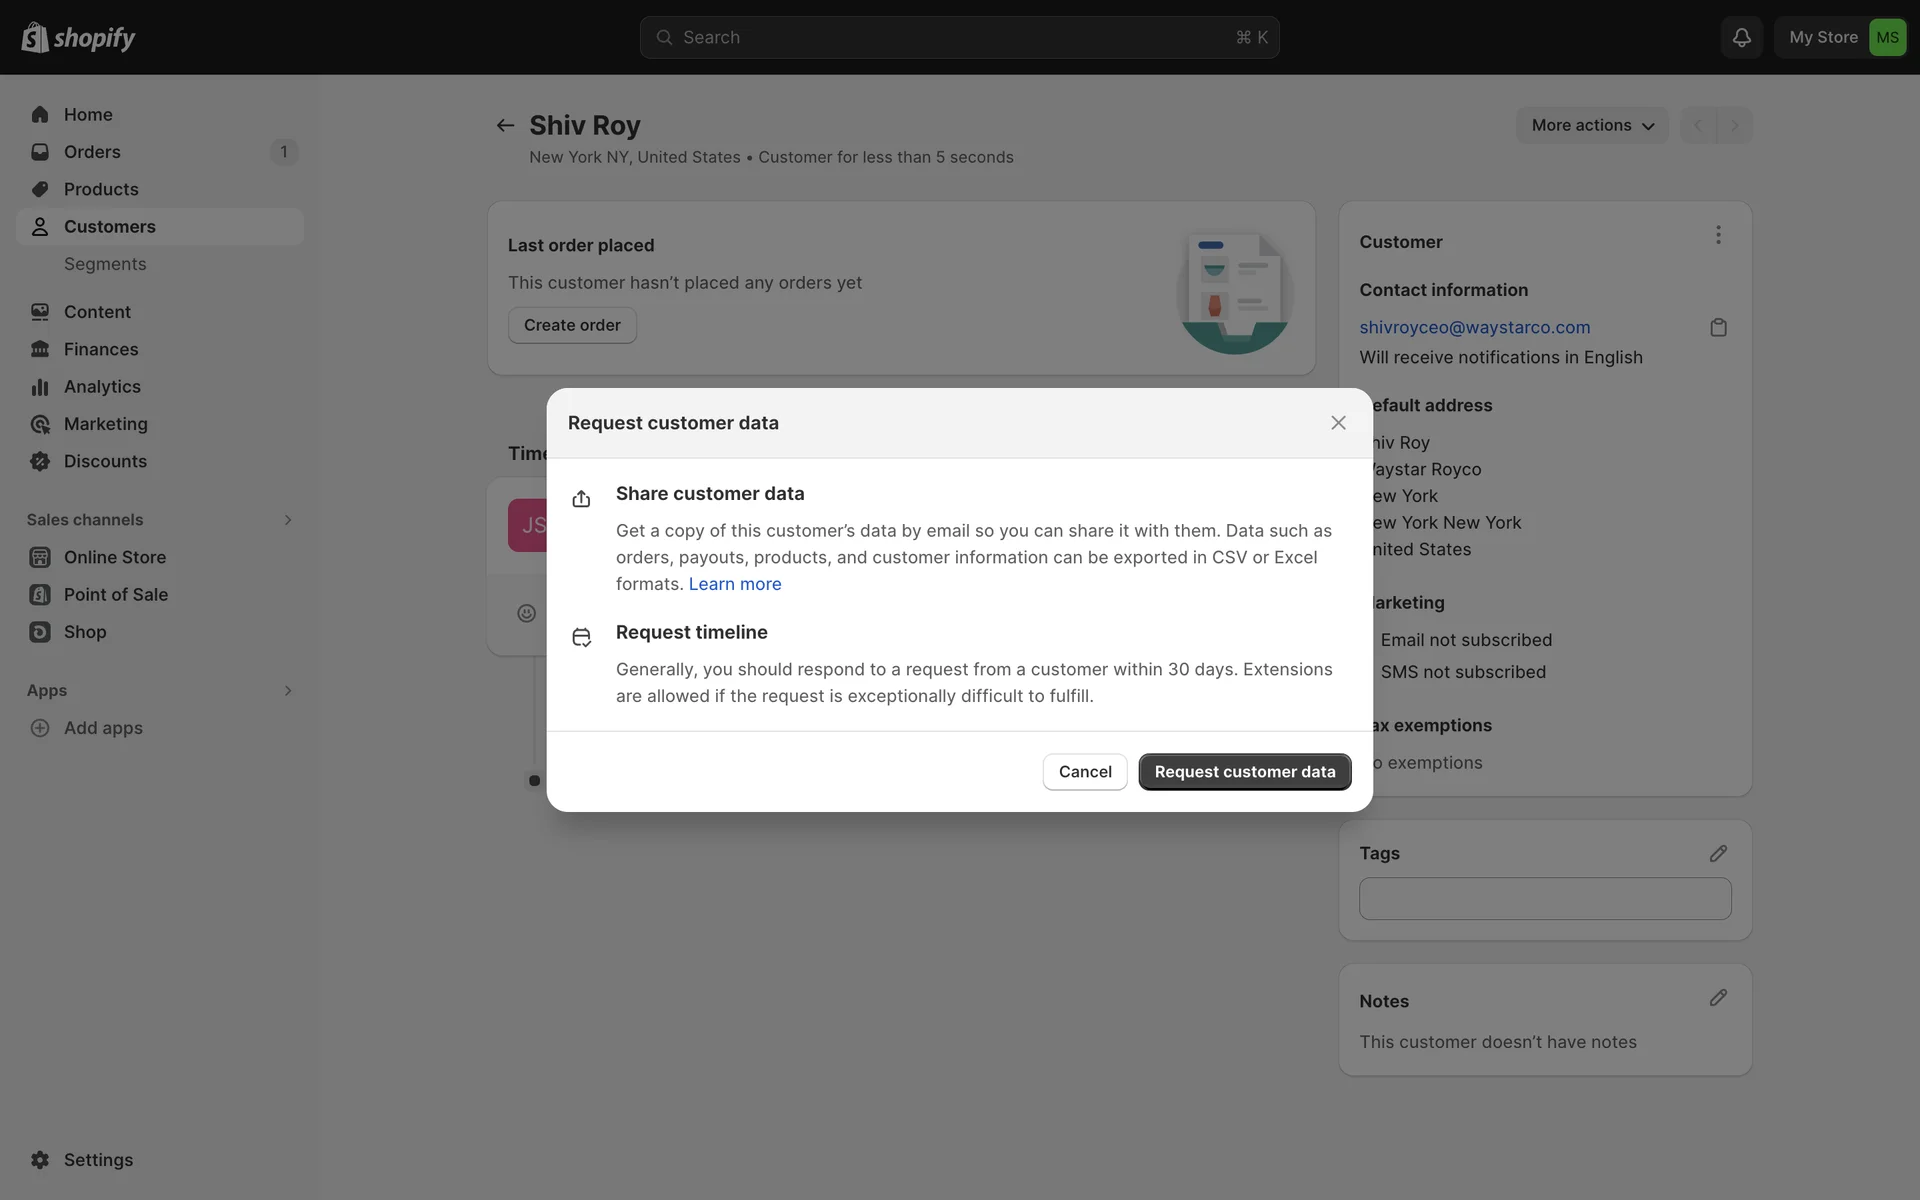Click the Tags input field
Image resolution: width=1920 pixels, height=1200 pixels.
click(x=1544, y=899)
